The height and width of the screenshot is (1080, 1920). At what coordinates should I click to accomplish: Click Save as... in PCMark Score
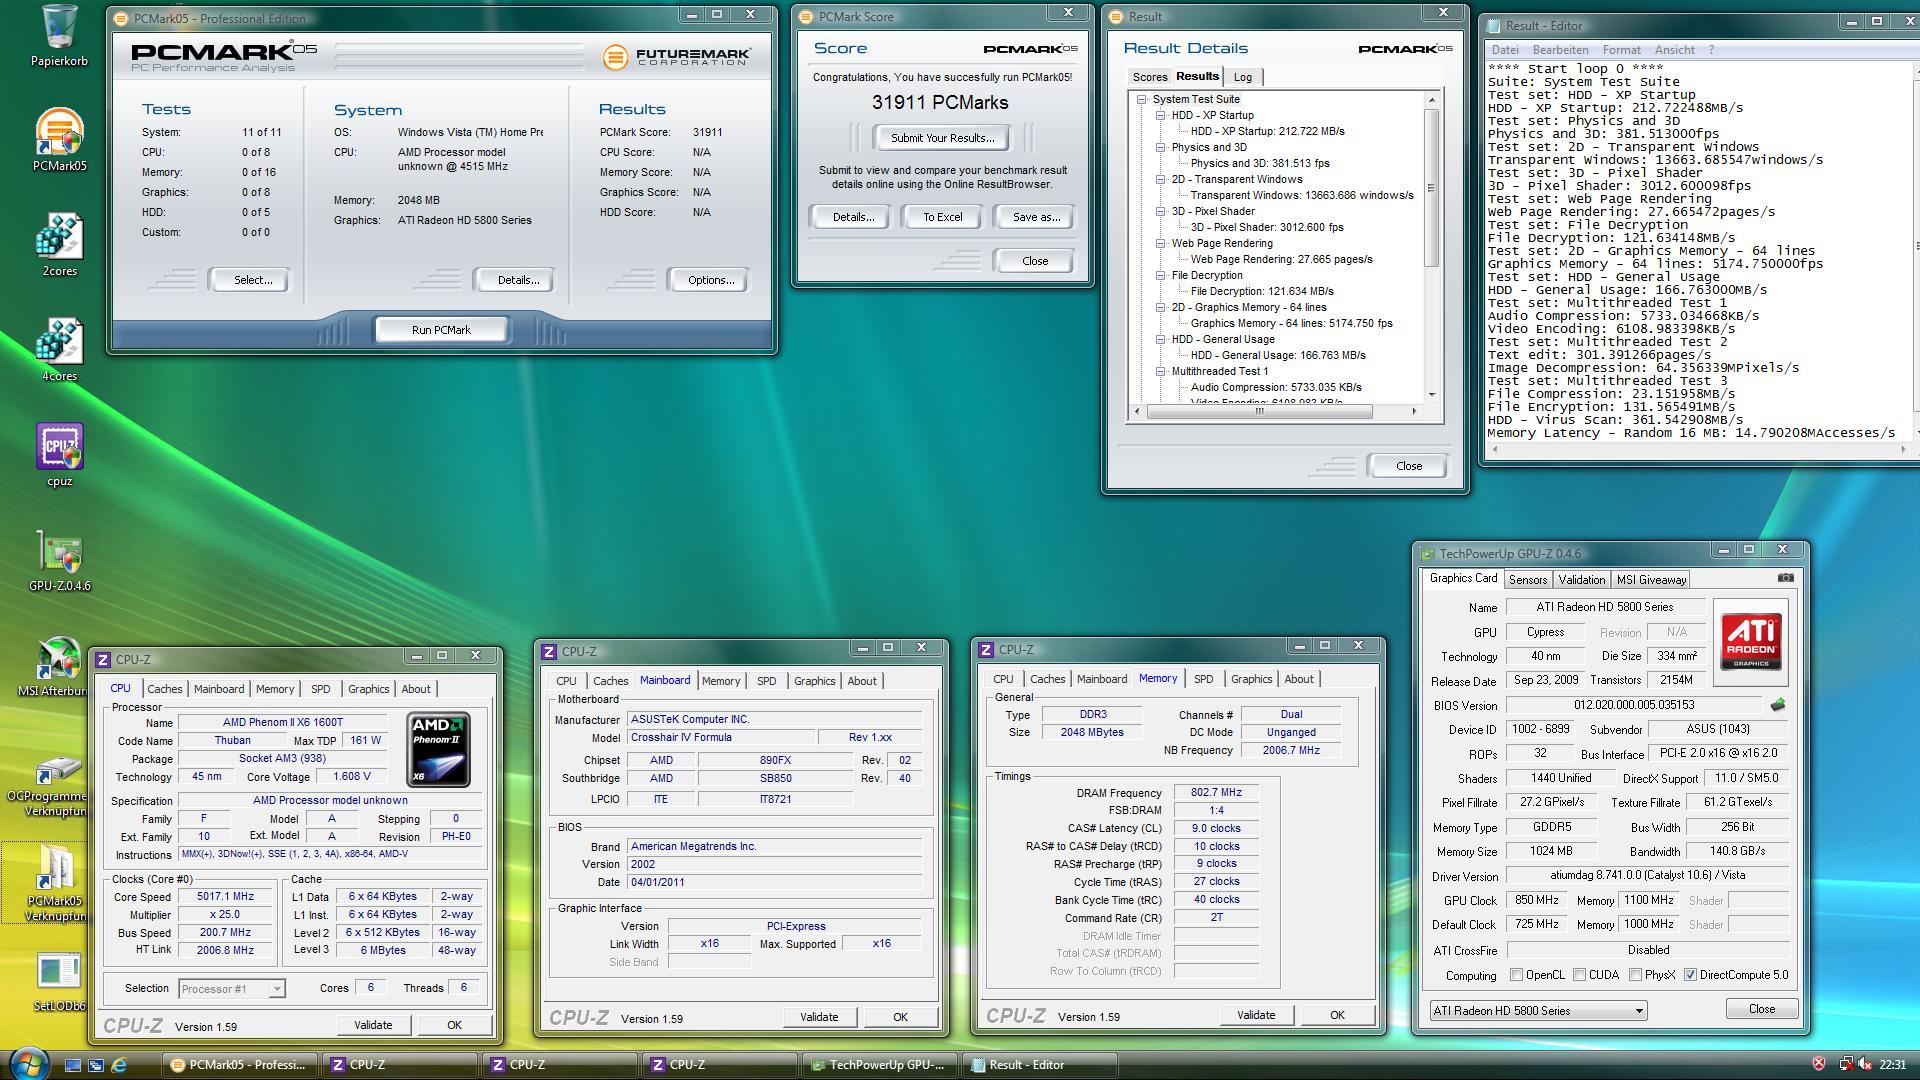[1036, 217]
